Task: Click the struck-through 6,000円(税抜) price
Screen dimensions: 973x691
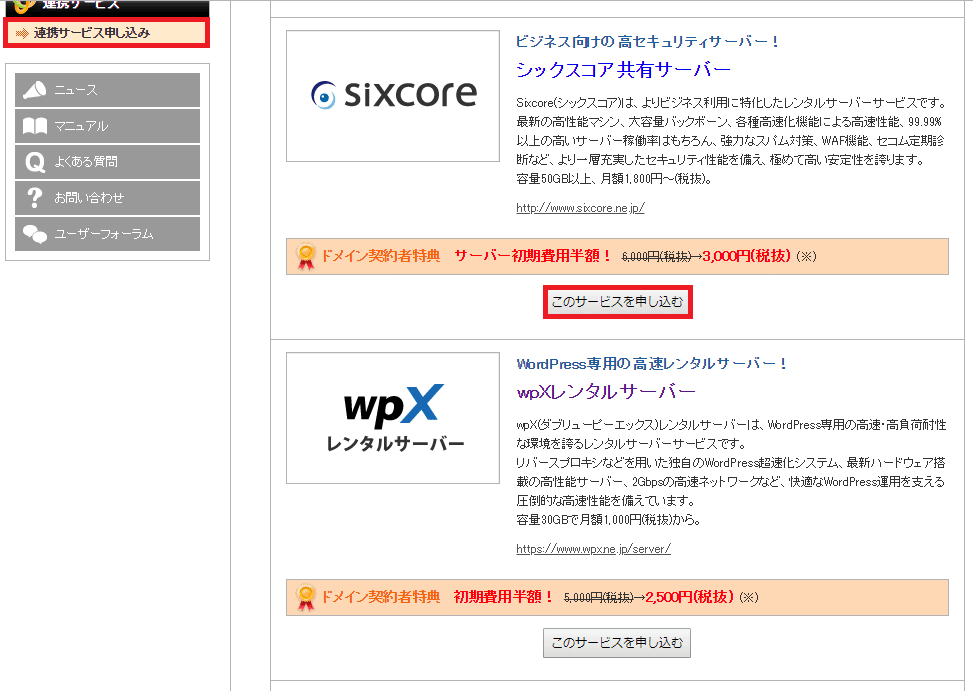Action: tap(657, 257)
